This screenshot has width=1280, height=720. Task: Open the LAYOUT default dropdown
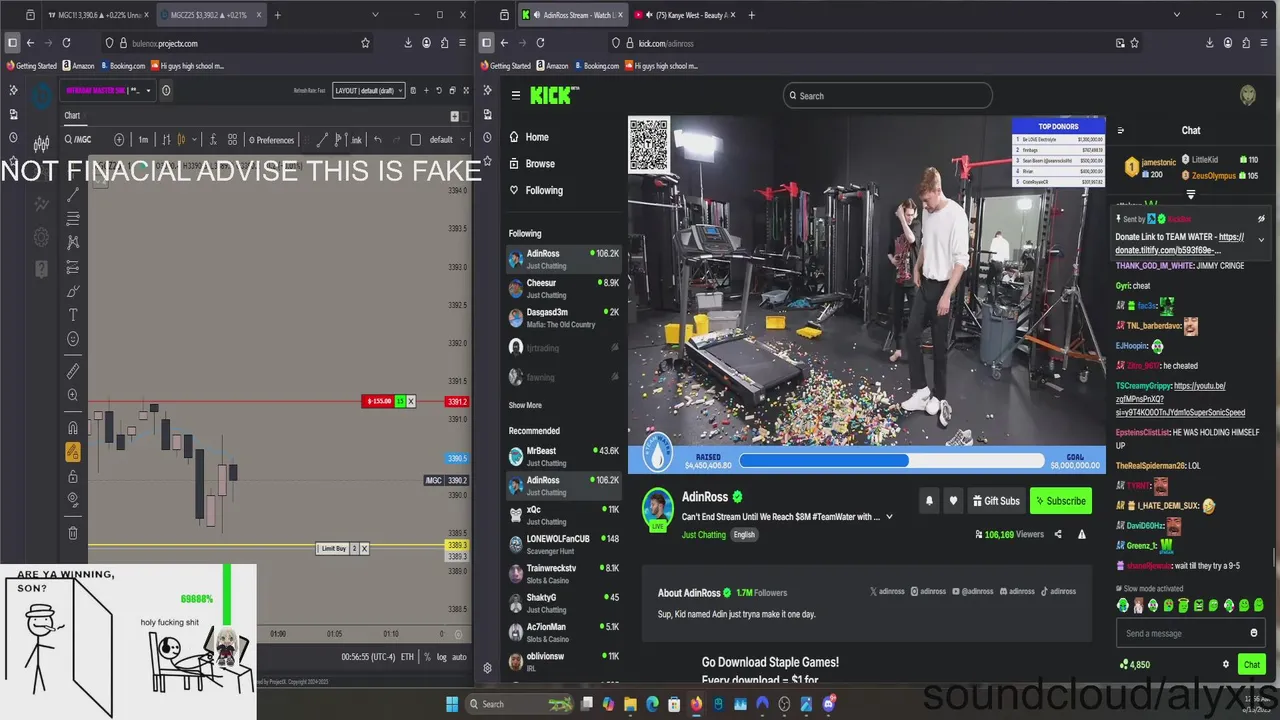pos(368,91)
